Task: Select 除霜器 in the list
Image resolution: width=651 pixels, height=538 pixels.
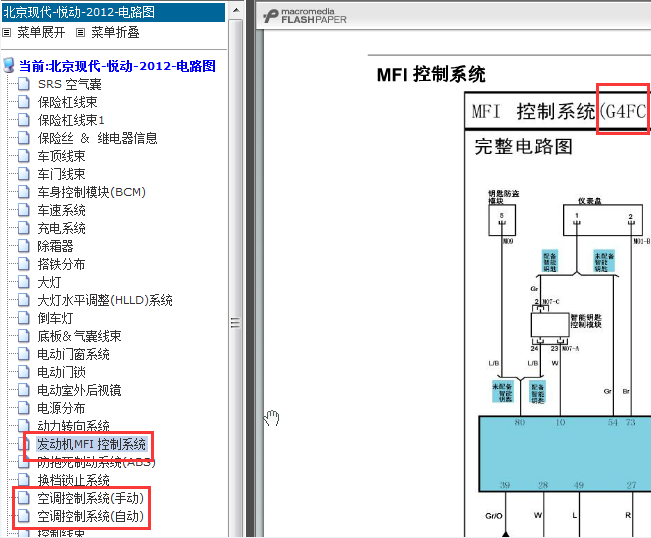Action: [x=56, y=246]
